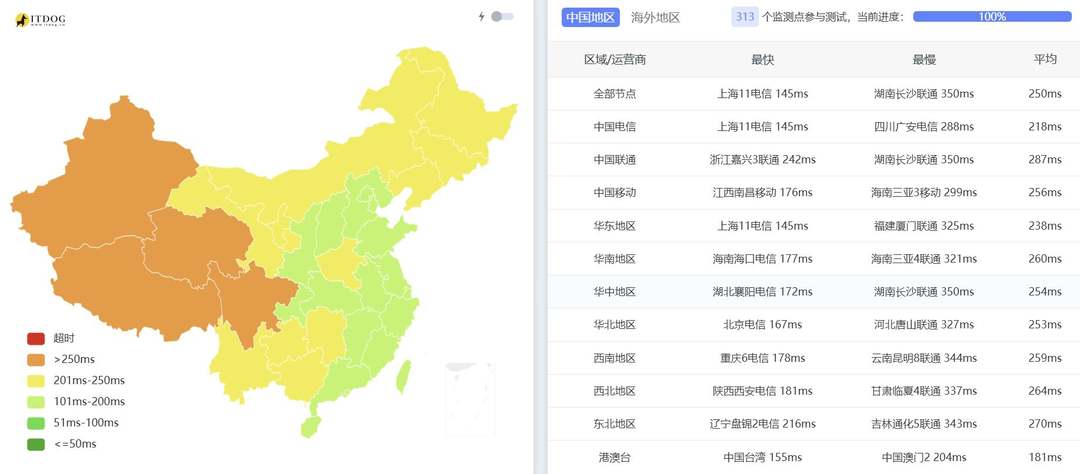Click the 港澳台 average 181ms value

[x=1045, y=457]
